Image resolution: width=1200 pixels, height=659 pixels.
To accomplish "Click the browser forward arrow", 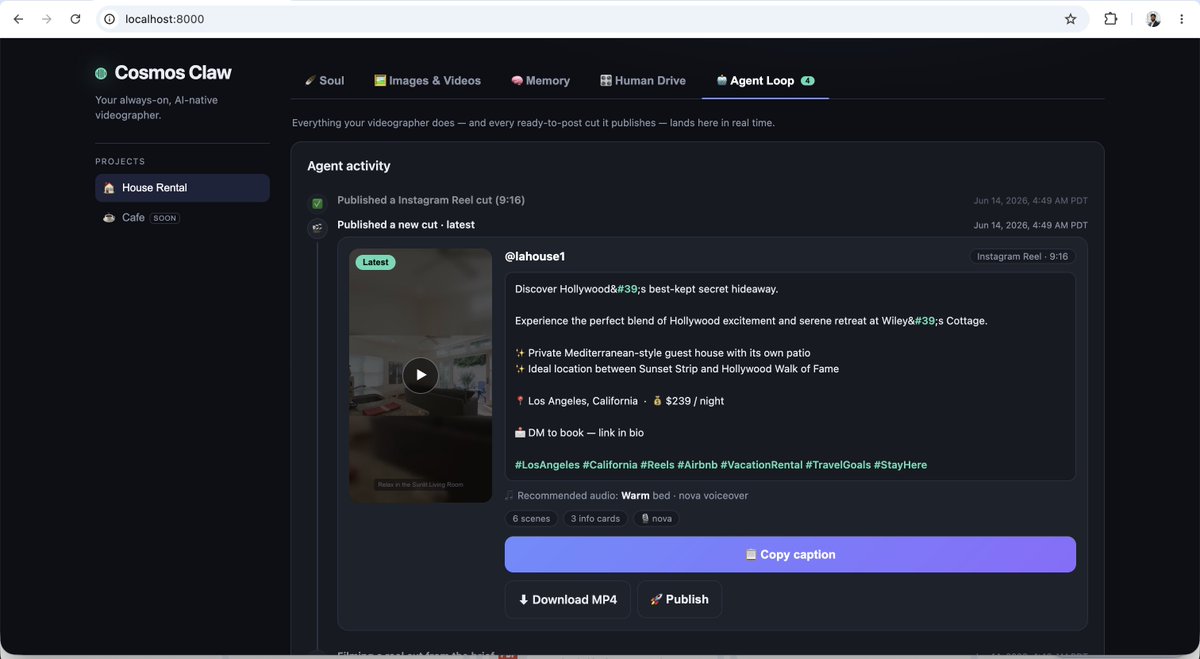I will [x=47, y=19].
